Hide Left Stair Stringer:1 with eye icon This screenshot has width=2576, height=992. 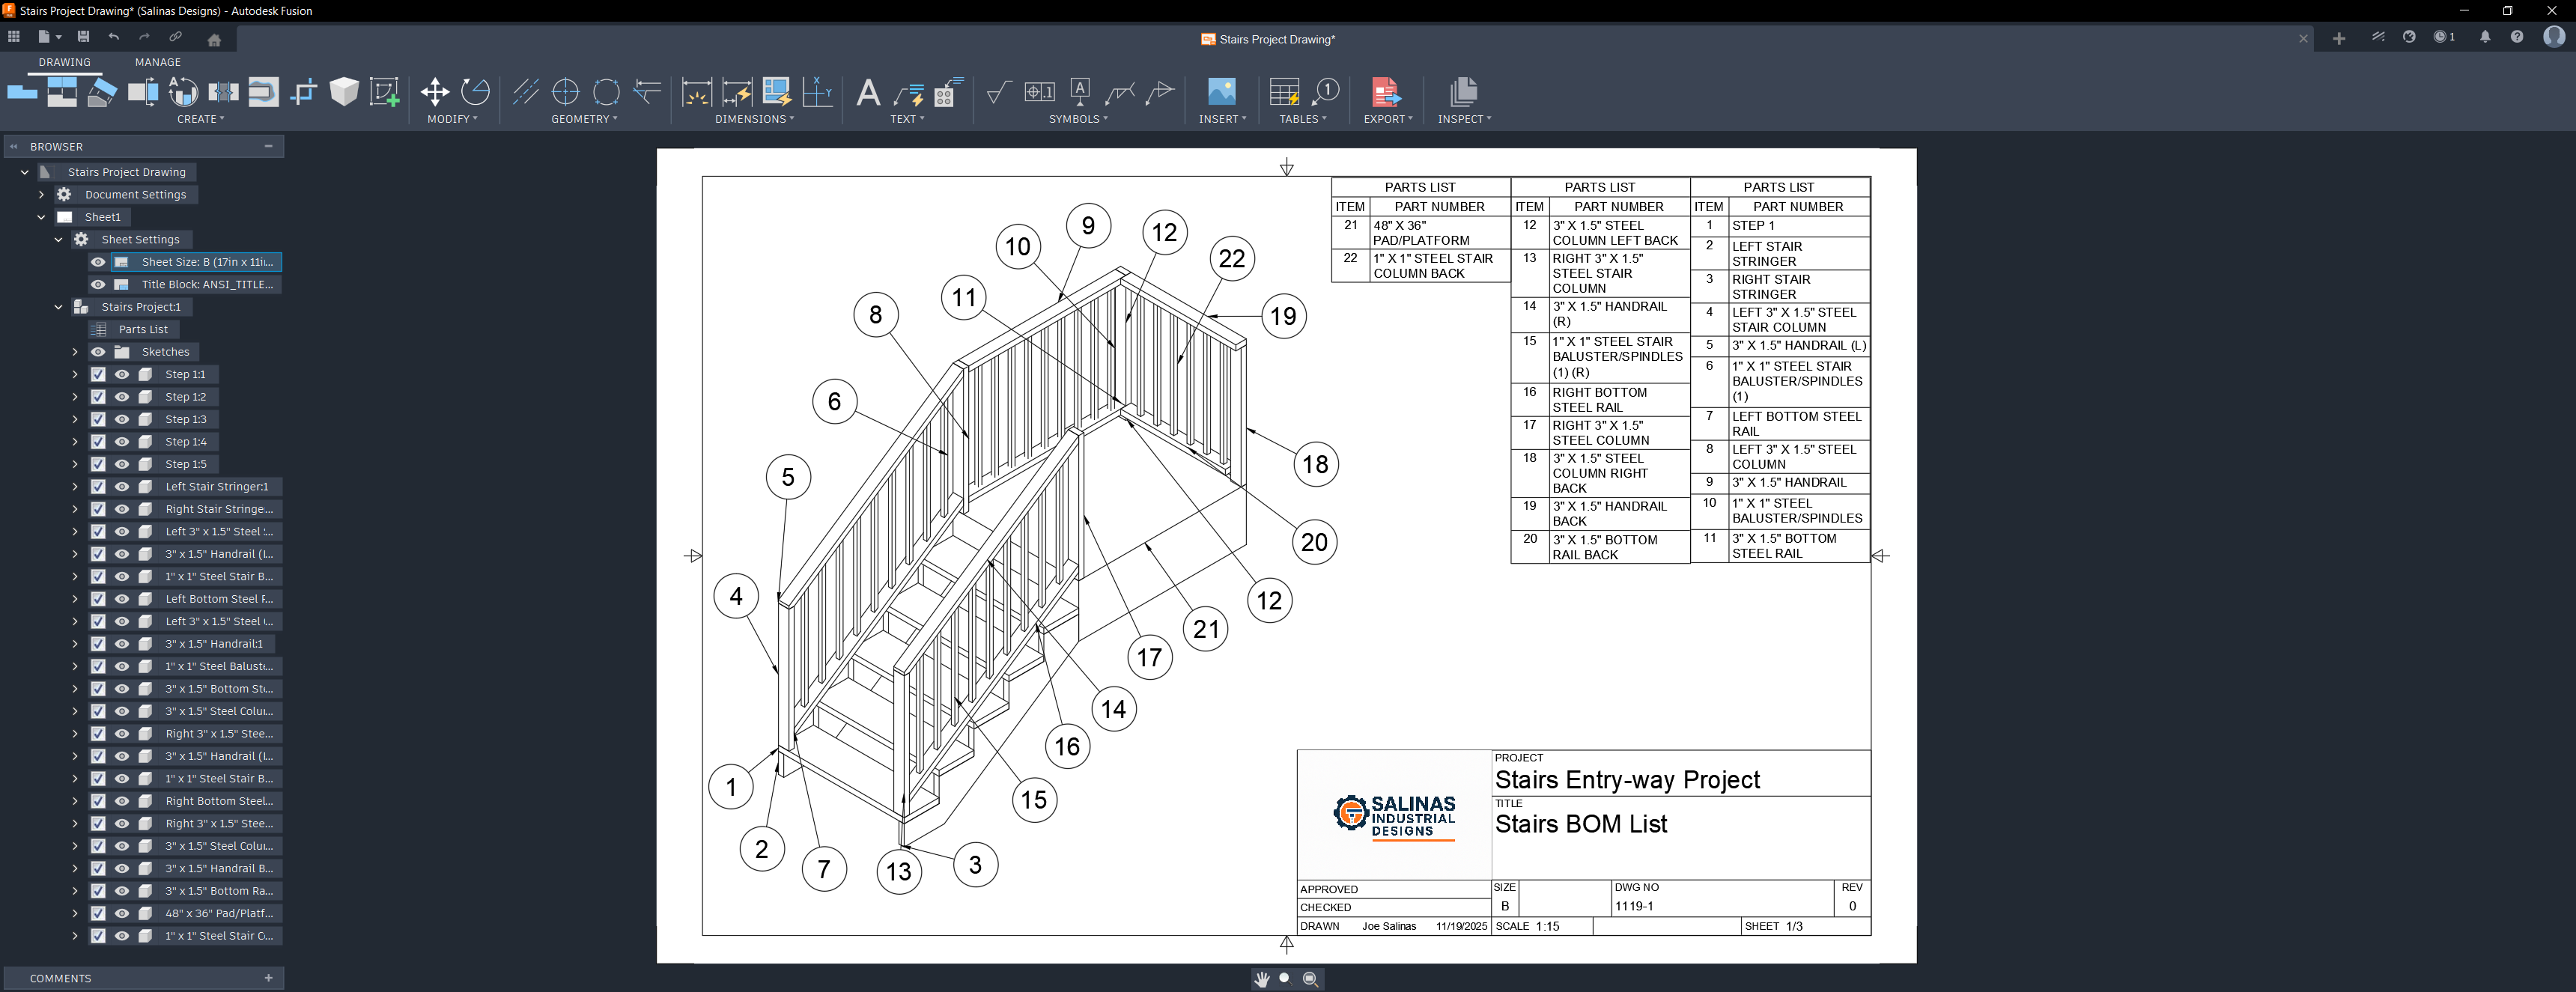click(122, 487)
